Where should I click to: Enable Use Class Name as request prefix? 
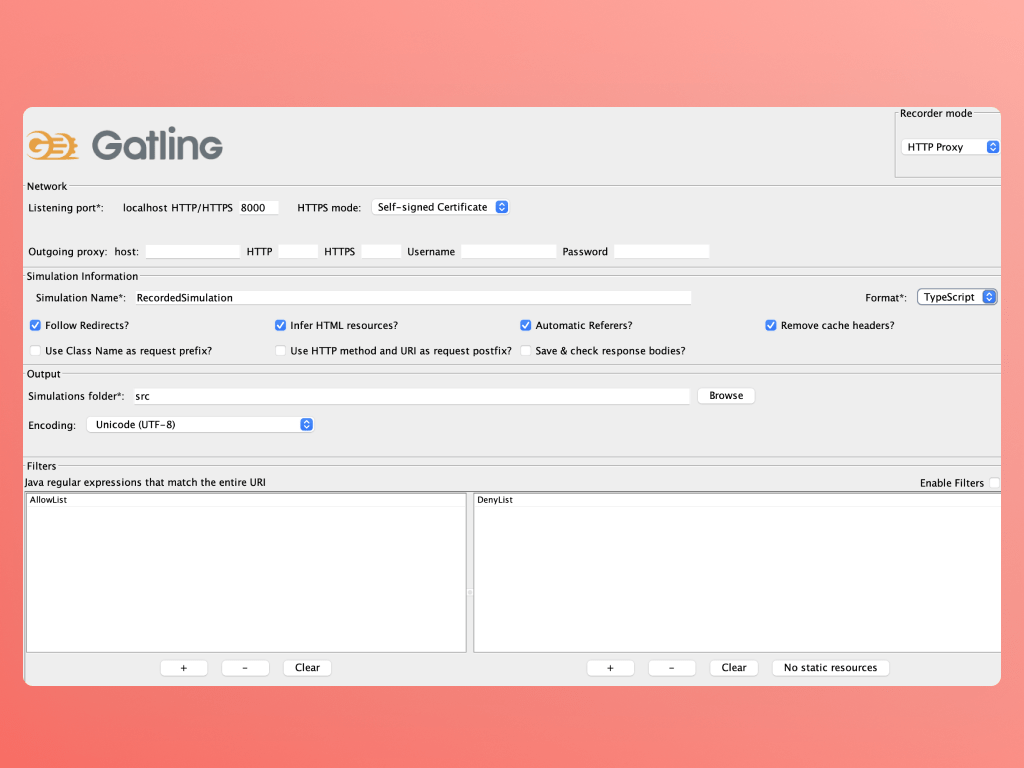coord(35,351)
